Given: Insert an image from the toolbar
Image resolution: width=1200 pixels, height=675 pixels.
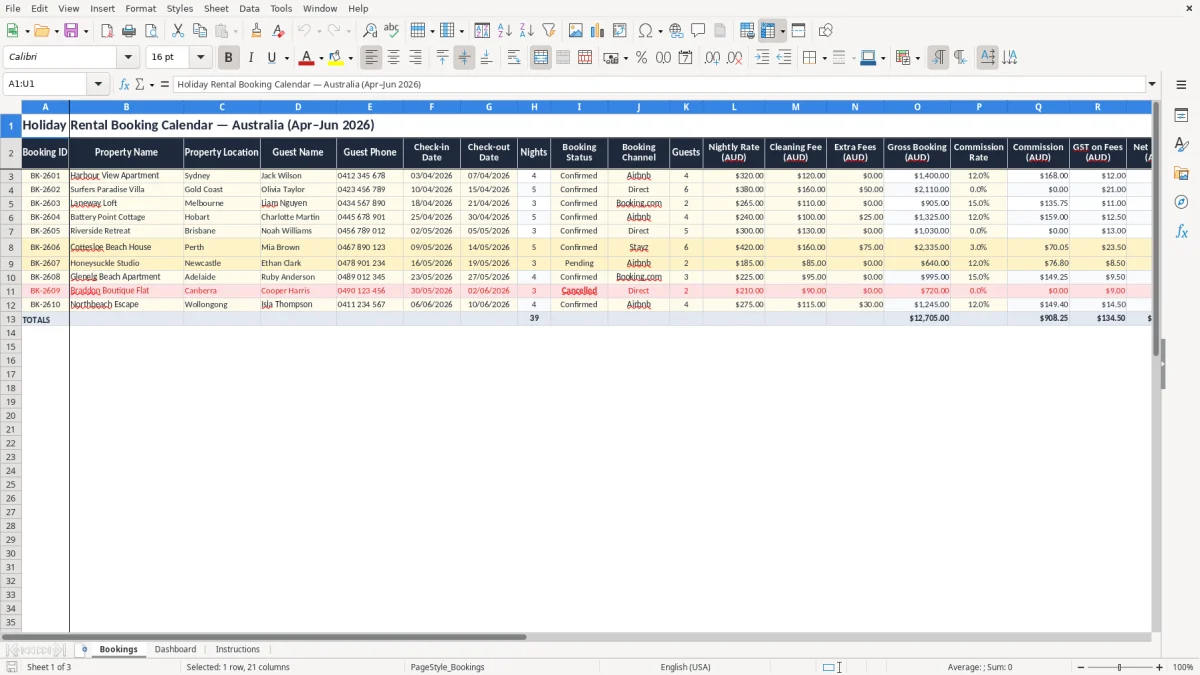Looking at the screenshot, I should click(x=576, y=31).
